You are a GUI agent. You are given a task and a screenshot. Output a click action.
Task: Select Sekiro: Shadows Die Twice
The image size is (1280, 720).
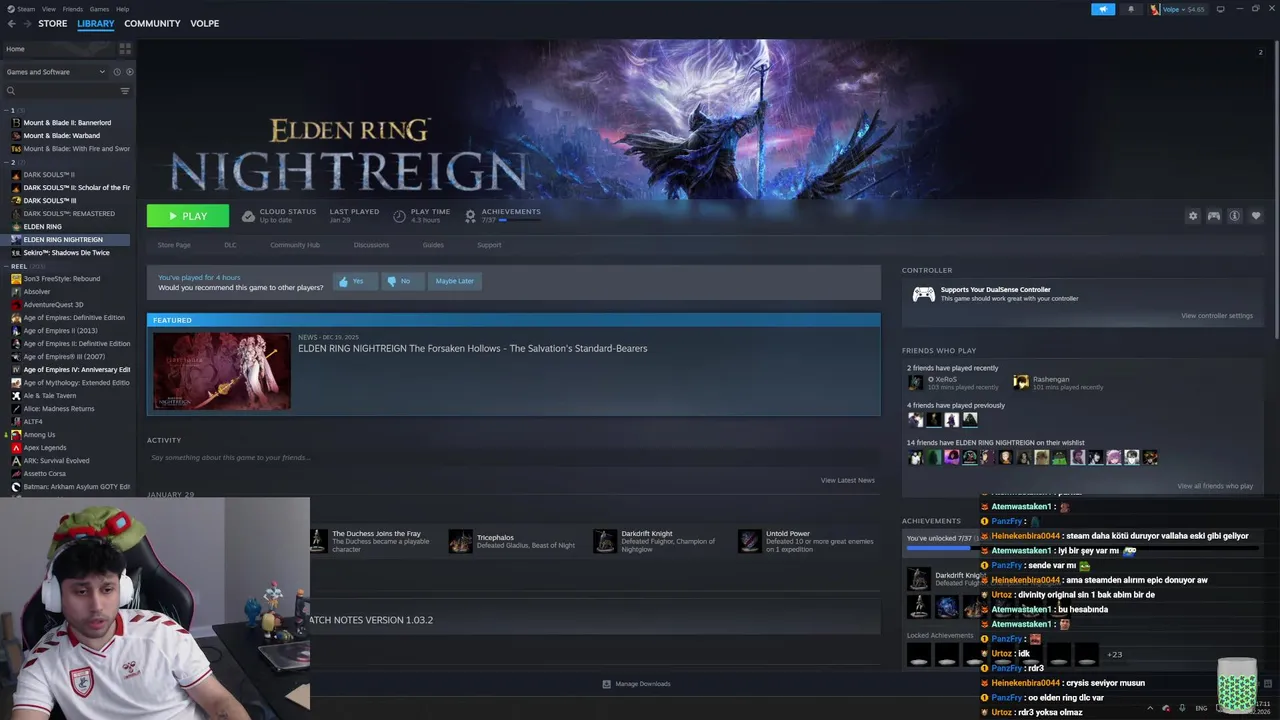coord(66,253)
